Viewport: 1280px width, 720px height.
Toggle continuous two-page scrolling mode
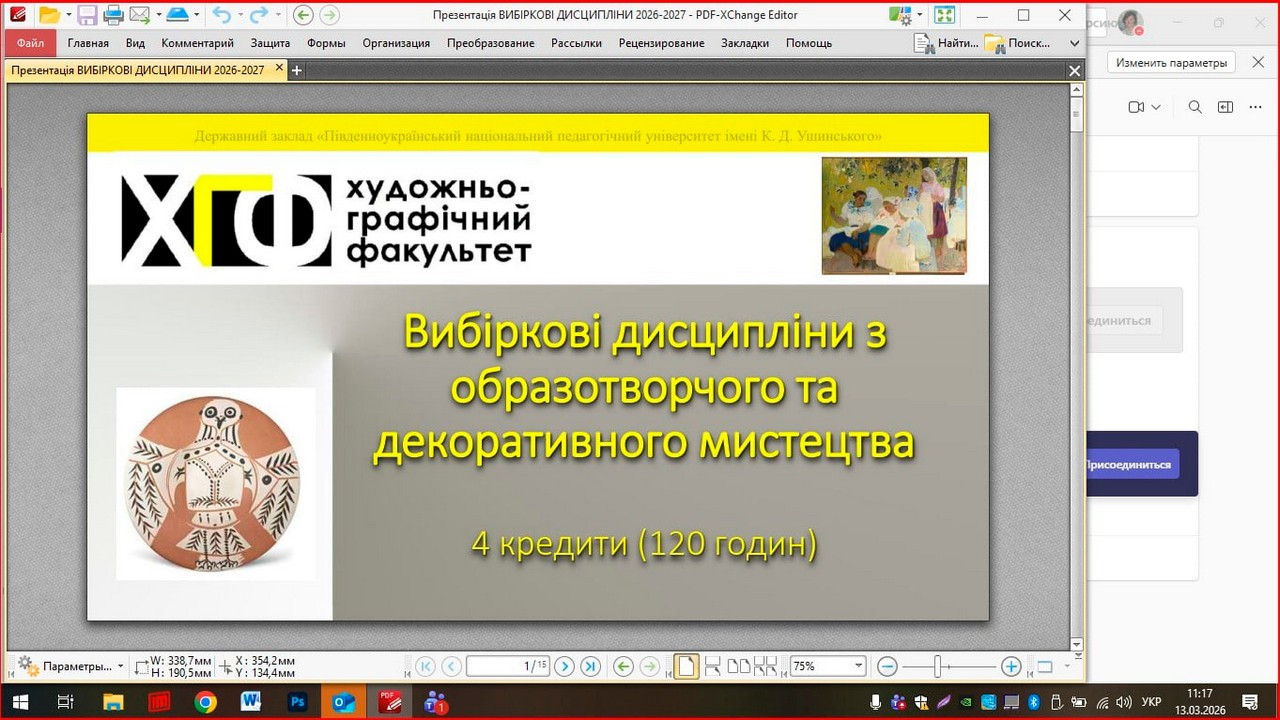(x=767, y=666)
